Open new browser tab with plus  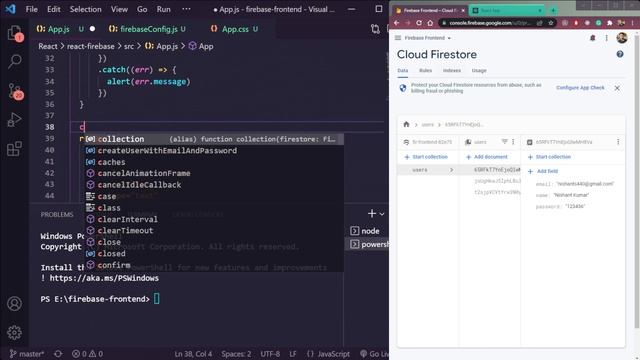click(x=553, y=10)
